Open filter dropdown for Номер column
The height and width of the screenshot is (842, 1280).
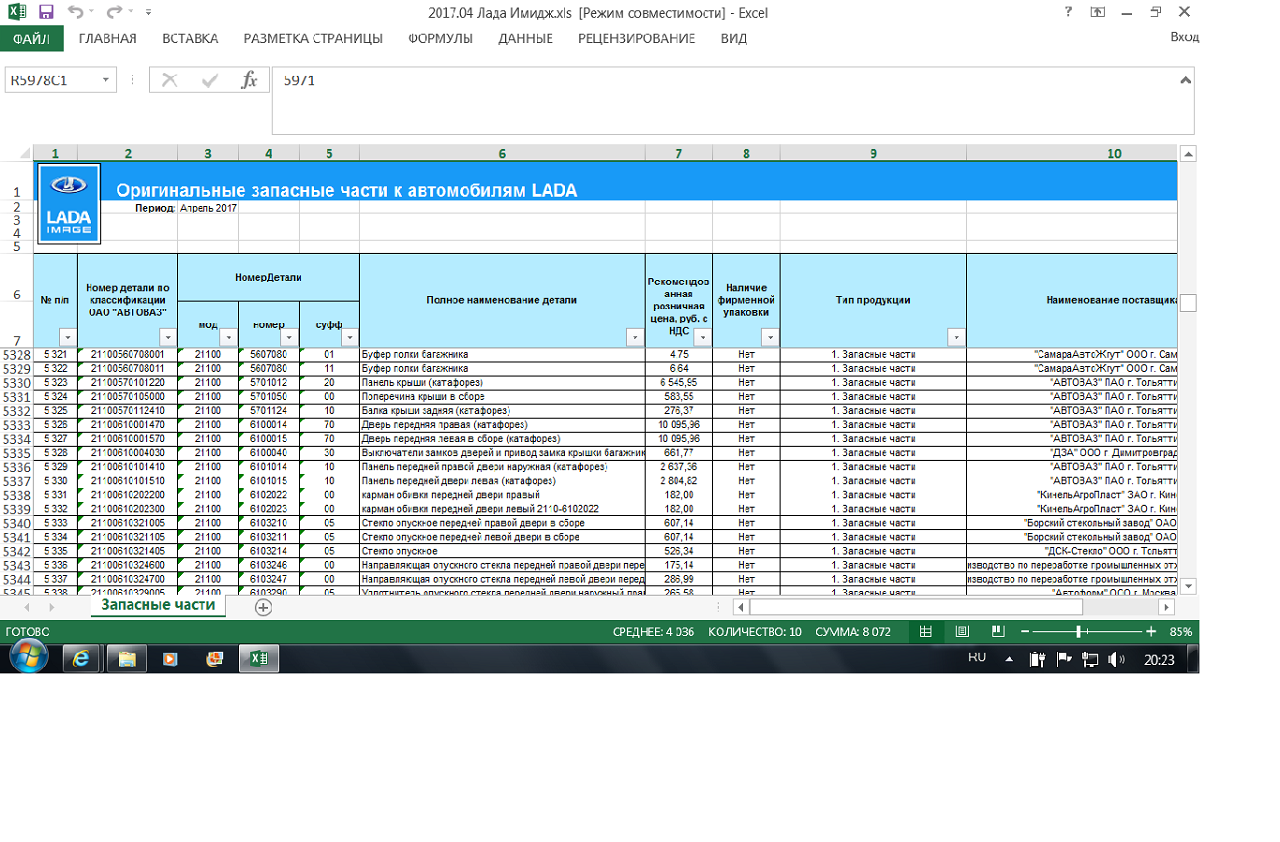[290, 338]
